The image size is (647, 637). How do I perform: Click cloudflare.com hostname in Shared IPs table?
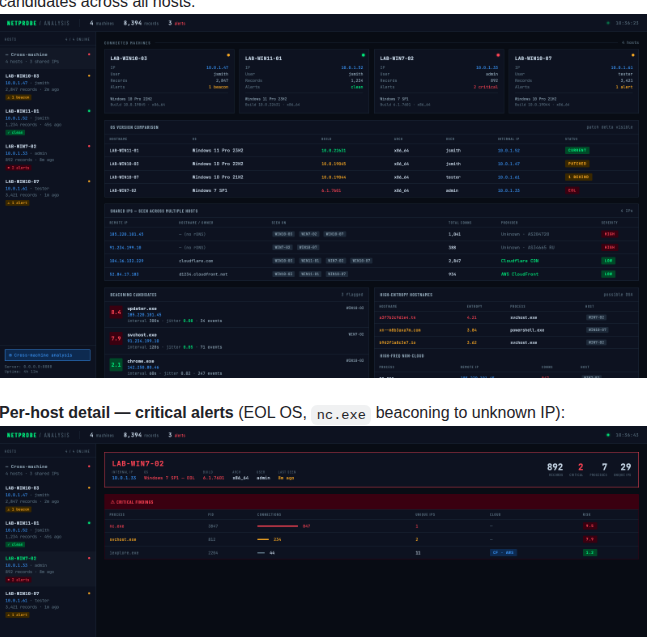196,261
